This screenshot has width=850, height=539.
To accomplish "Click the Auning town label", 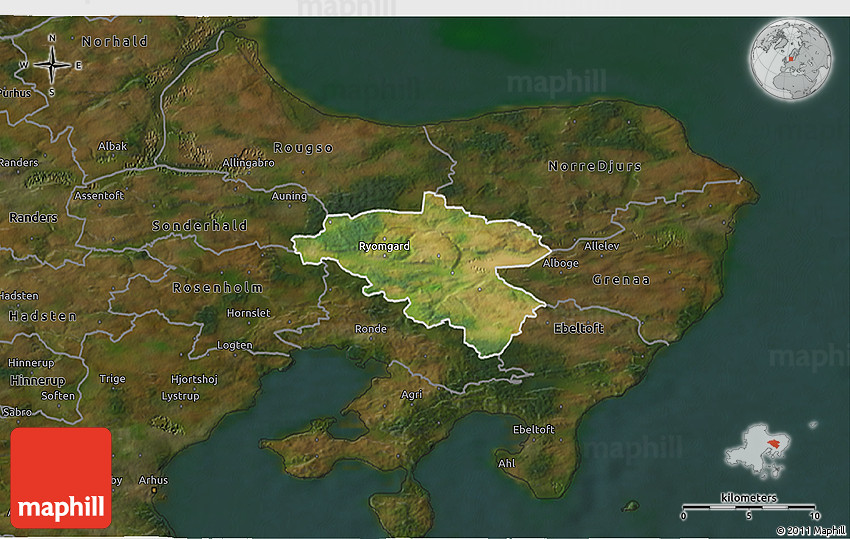I will [x=289, y=196].
